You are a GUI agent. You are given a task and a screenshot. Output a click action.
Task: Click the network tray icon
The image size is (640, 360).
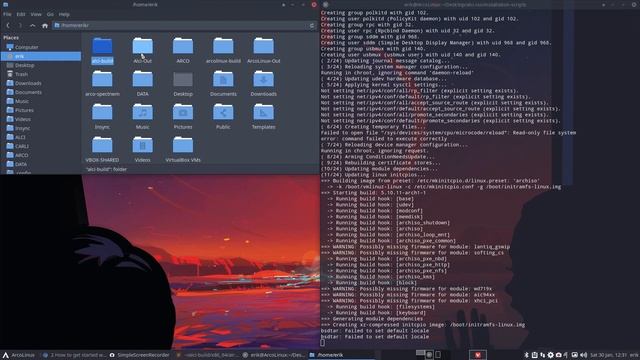(542, 355)
